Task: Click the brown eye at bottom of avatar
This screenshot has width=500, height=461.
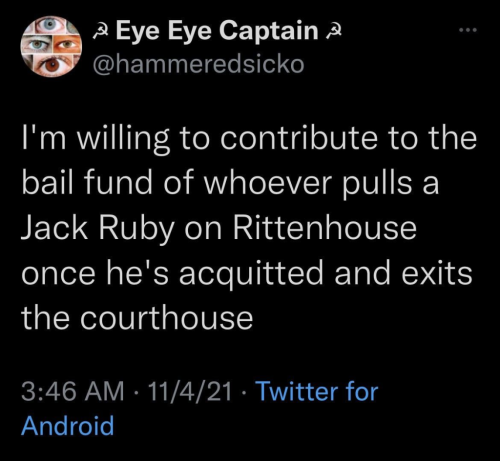Action: [52, 65]
